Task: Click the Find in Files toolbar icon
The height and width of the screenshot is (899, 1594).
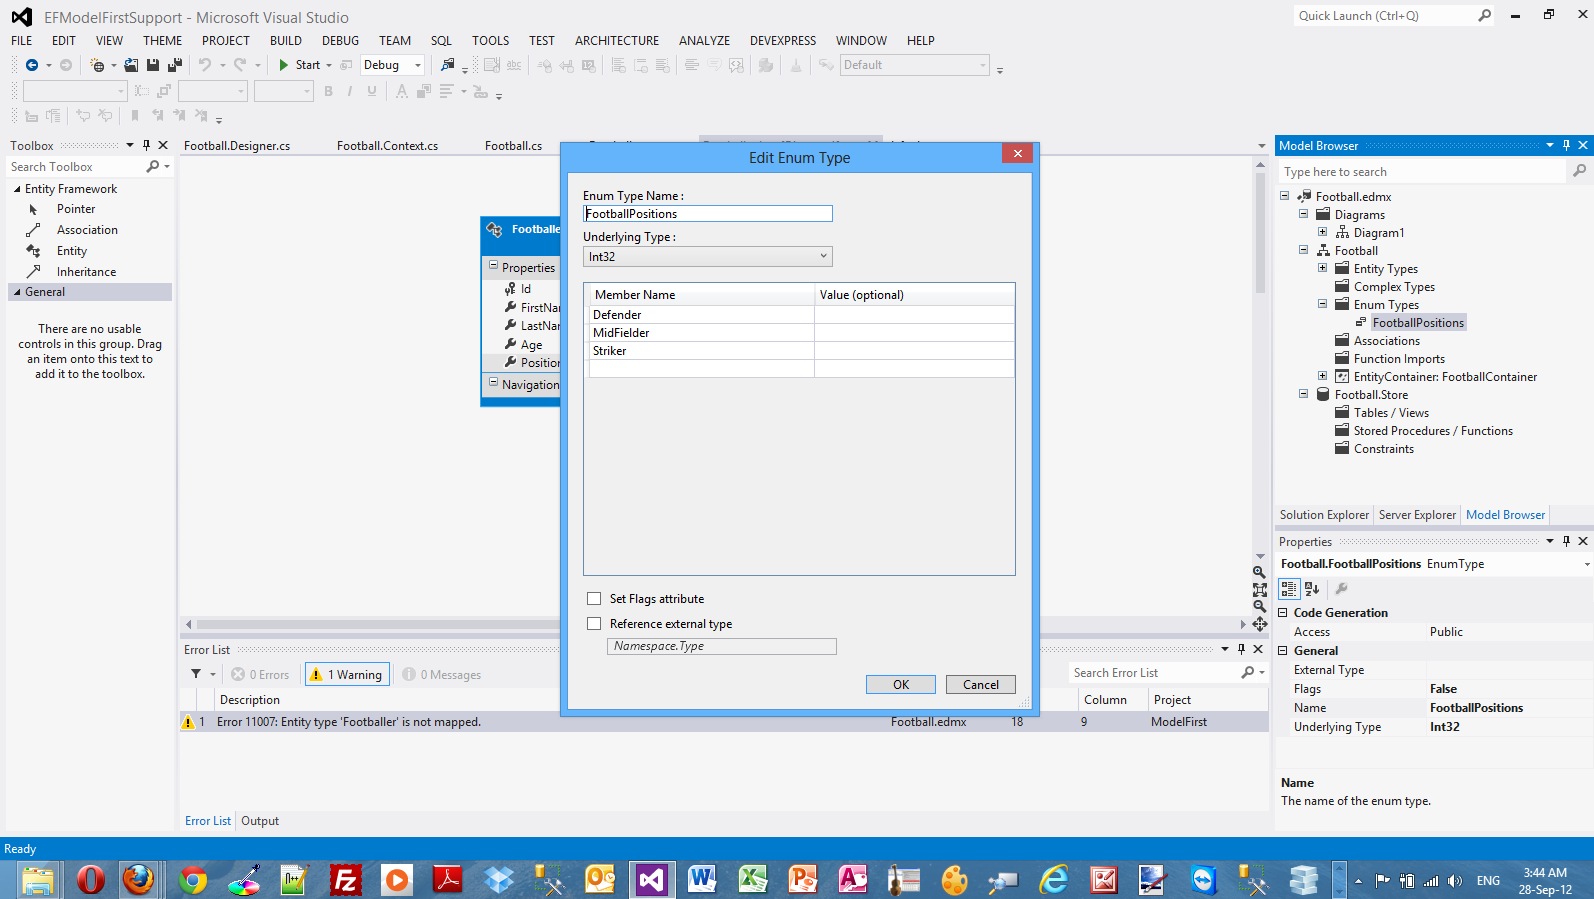Action: [x=447, y=65]
